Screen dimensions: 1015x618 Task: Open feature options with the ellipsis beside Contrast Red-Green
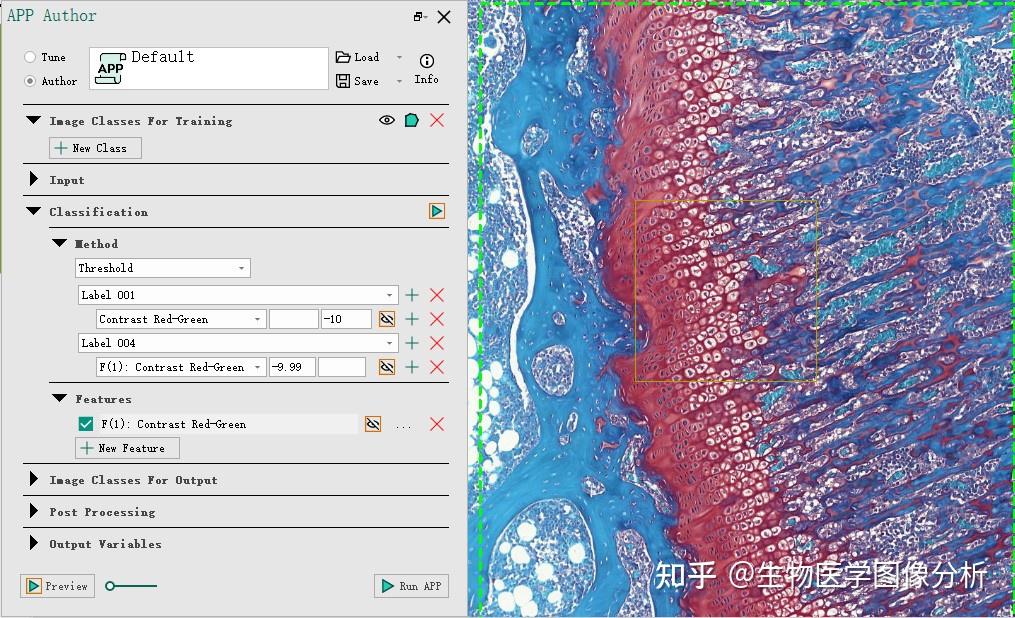(404, 423)
